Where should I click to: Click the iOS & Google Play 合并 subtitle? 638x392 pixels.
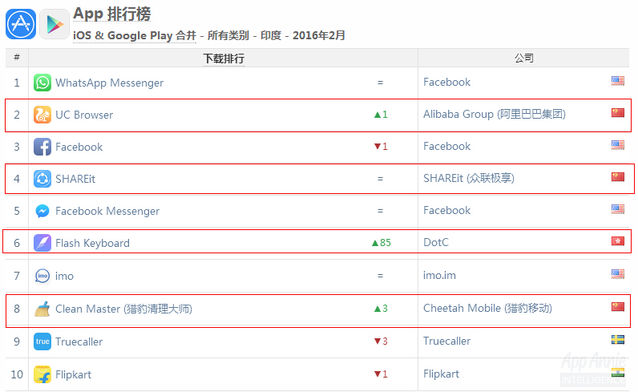135,35
